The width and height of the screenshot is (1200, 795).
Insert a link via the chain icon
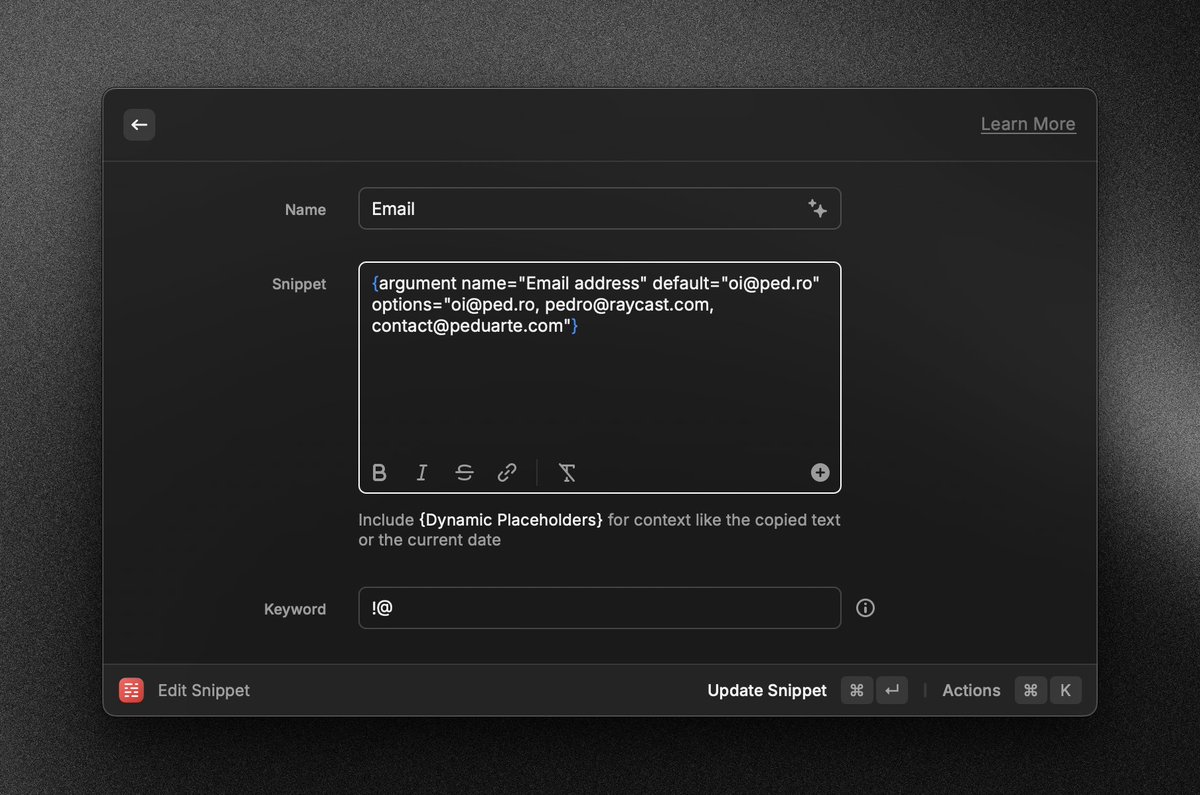[507, 473]
